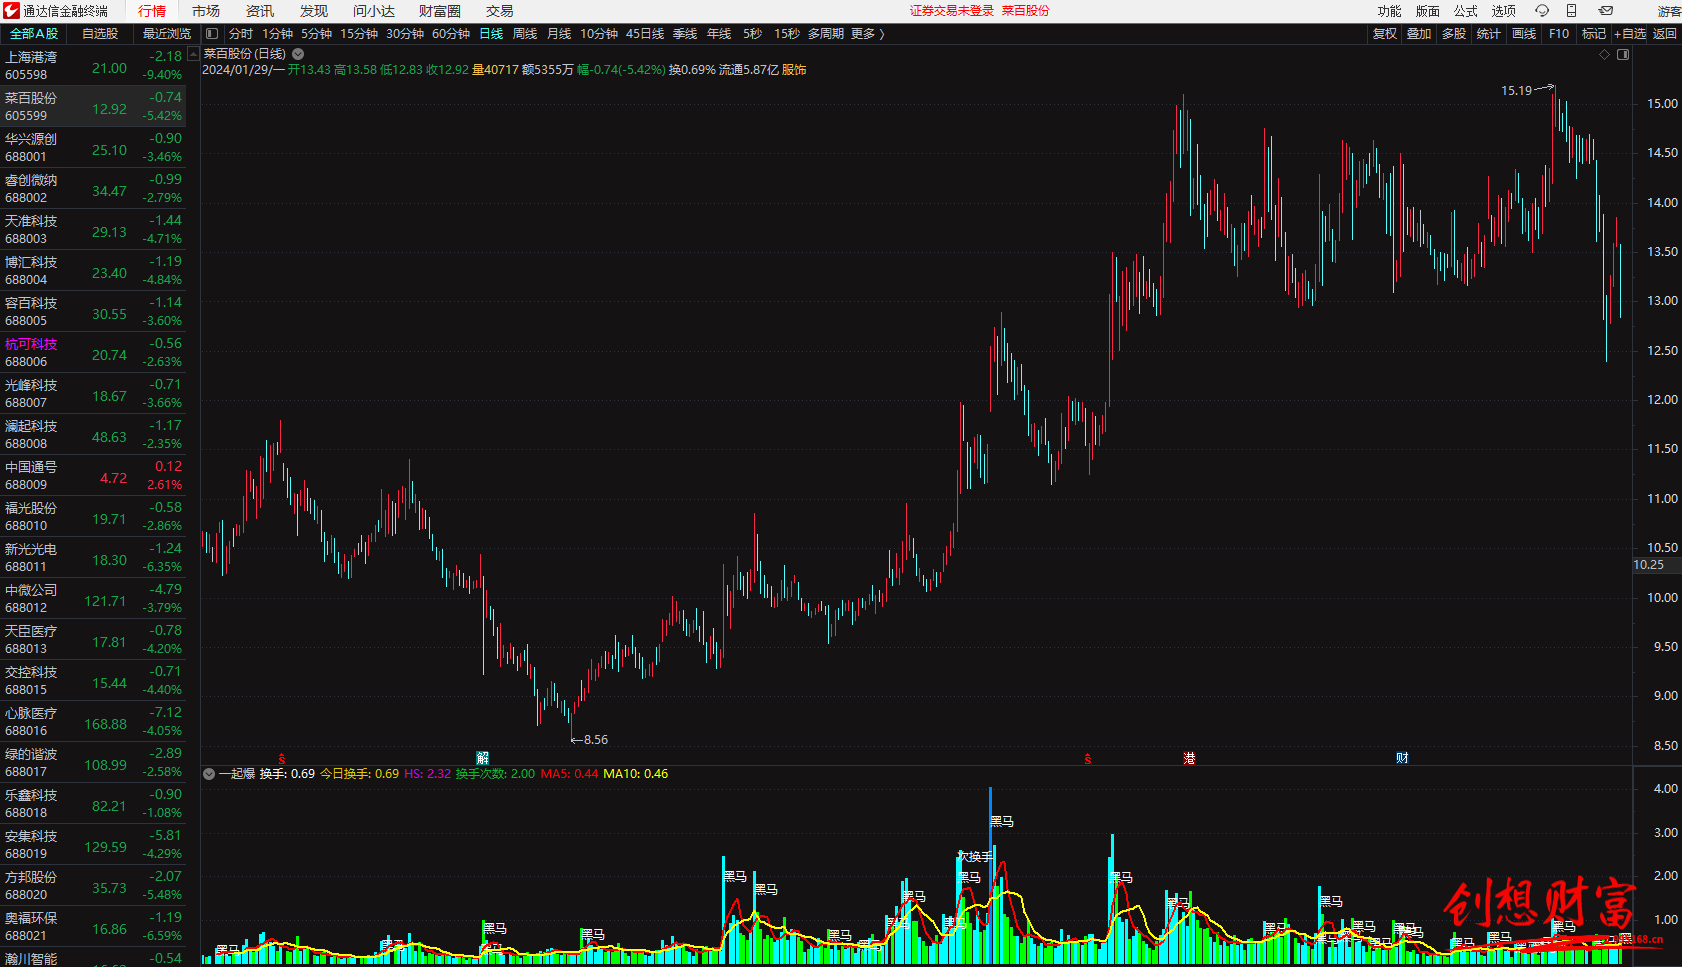
Task: Switch chart to 年线 period
Action: [719, 34]
